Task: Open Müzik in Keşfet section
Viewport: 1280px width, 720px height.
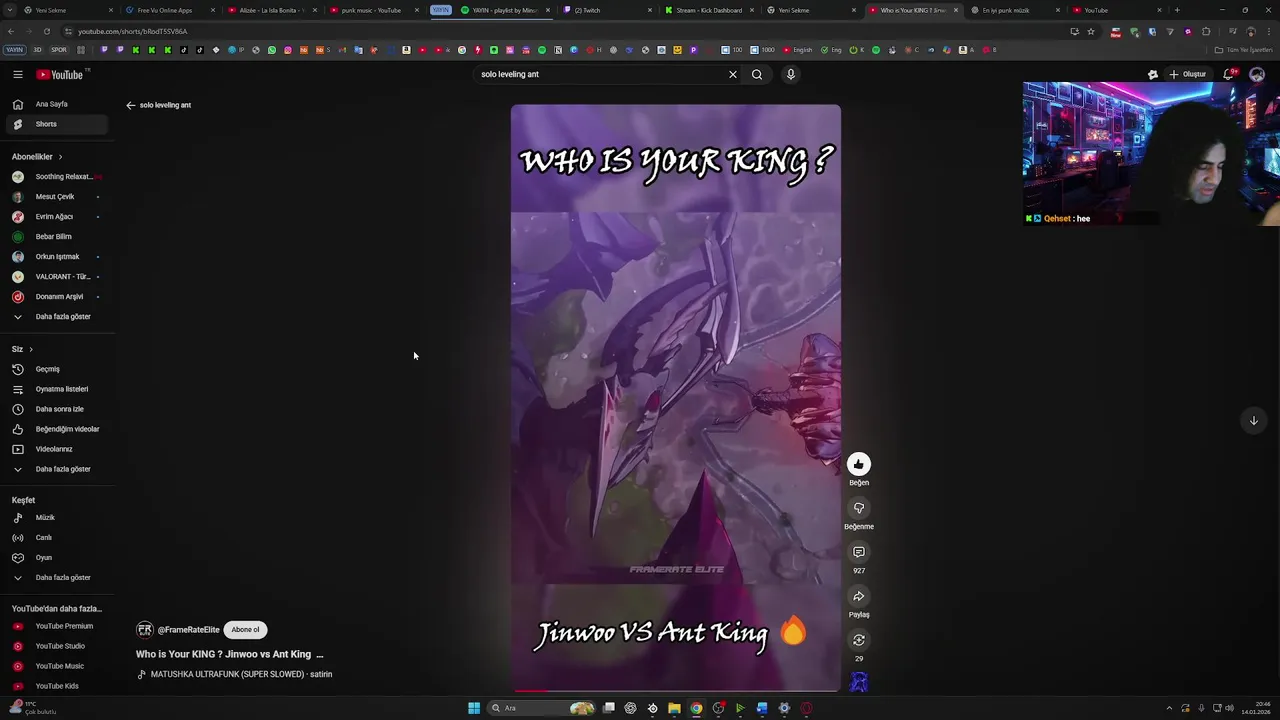Action: click(55, 518)
